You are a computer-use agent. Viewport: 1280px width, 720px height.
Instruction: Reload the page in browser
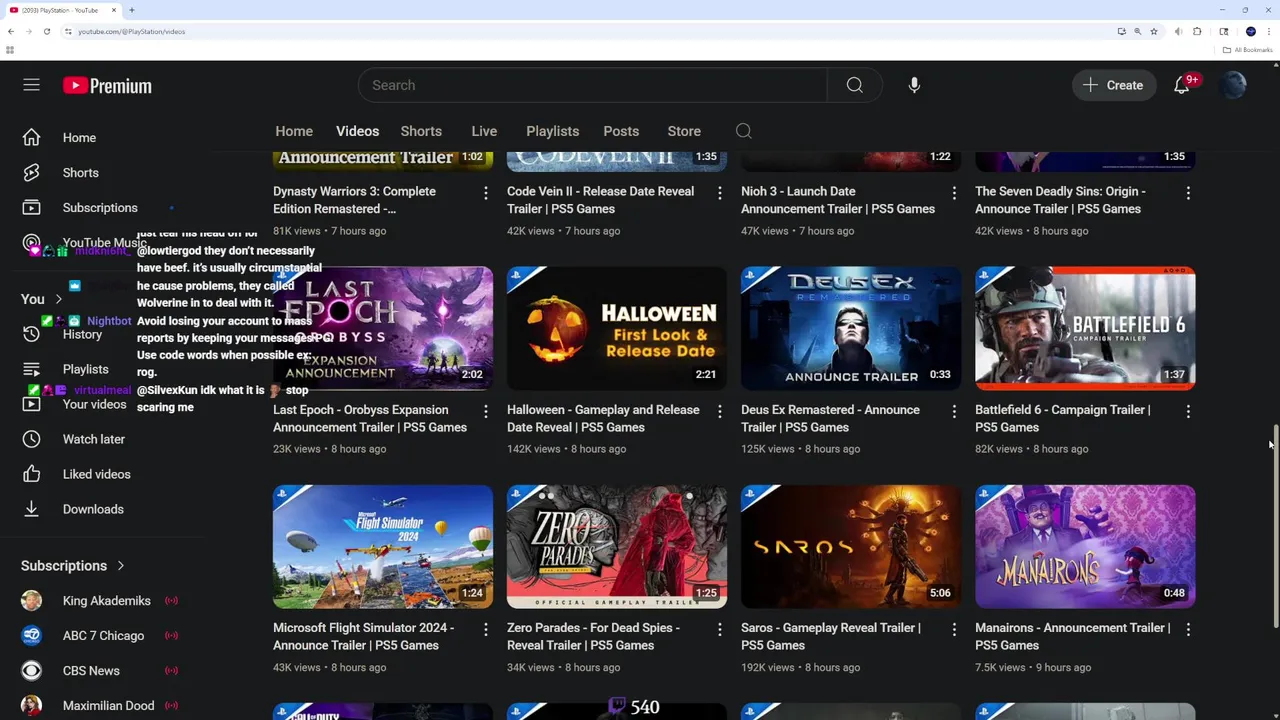46,31
